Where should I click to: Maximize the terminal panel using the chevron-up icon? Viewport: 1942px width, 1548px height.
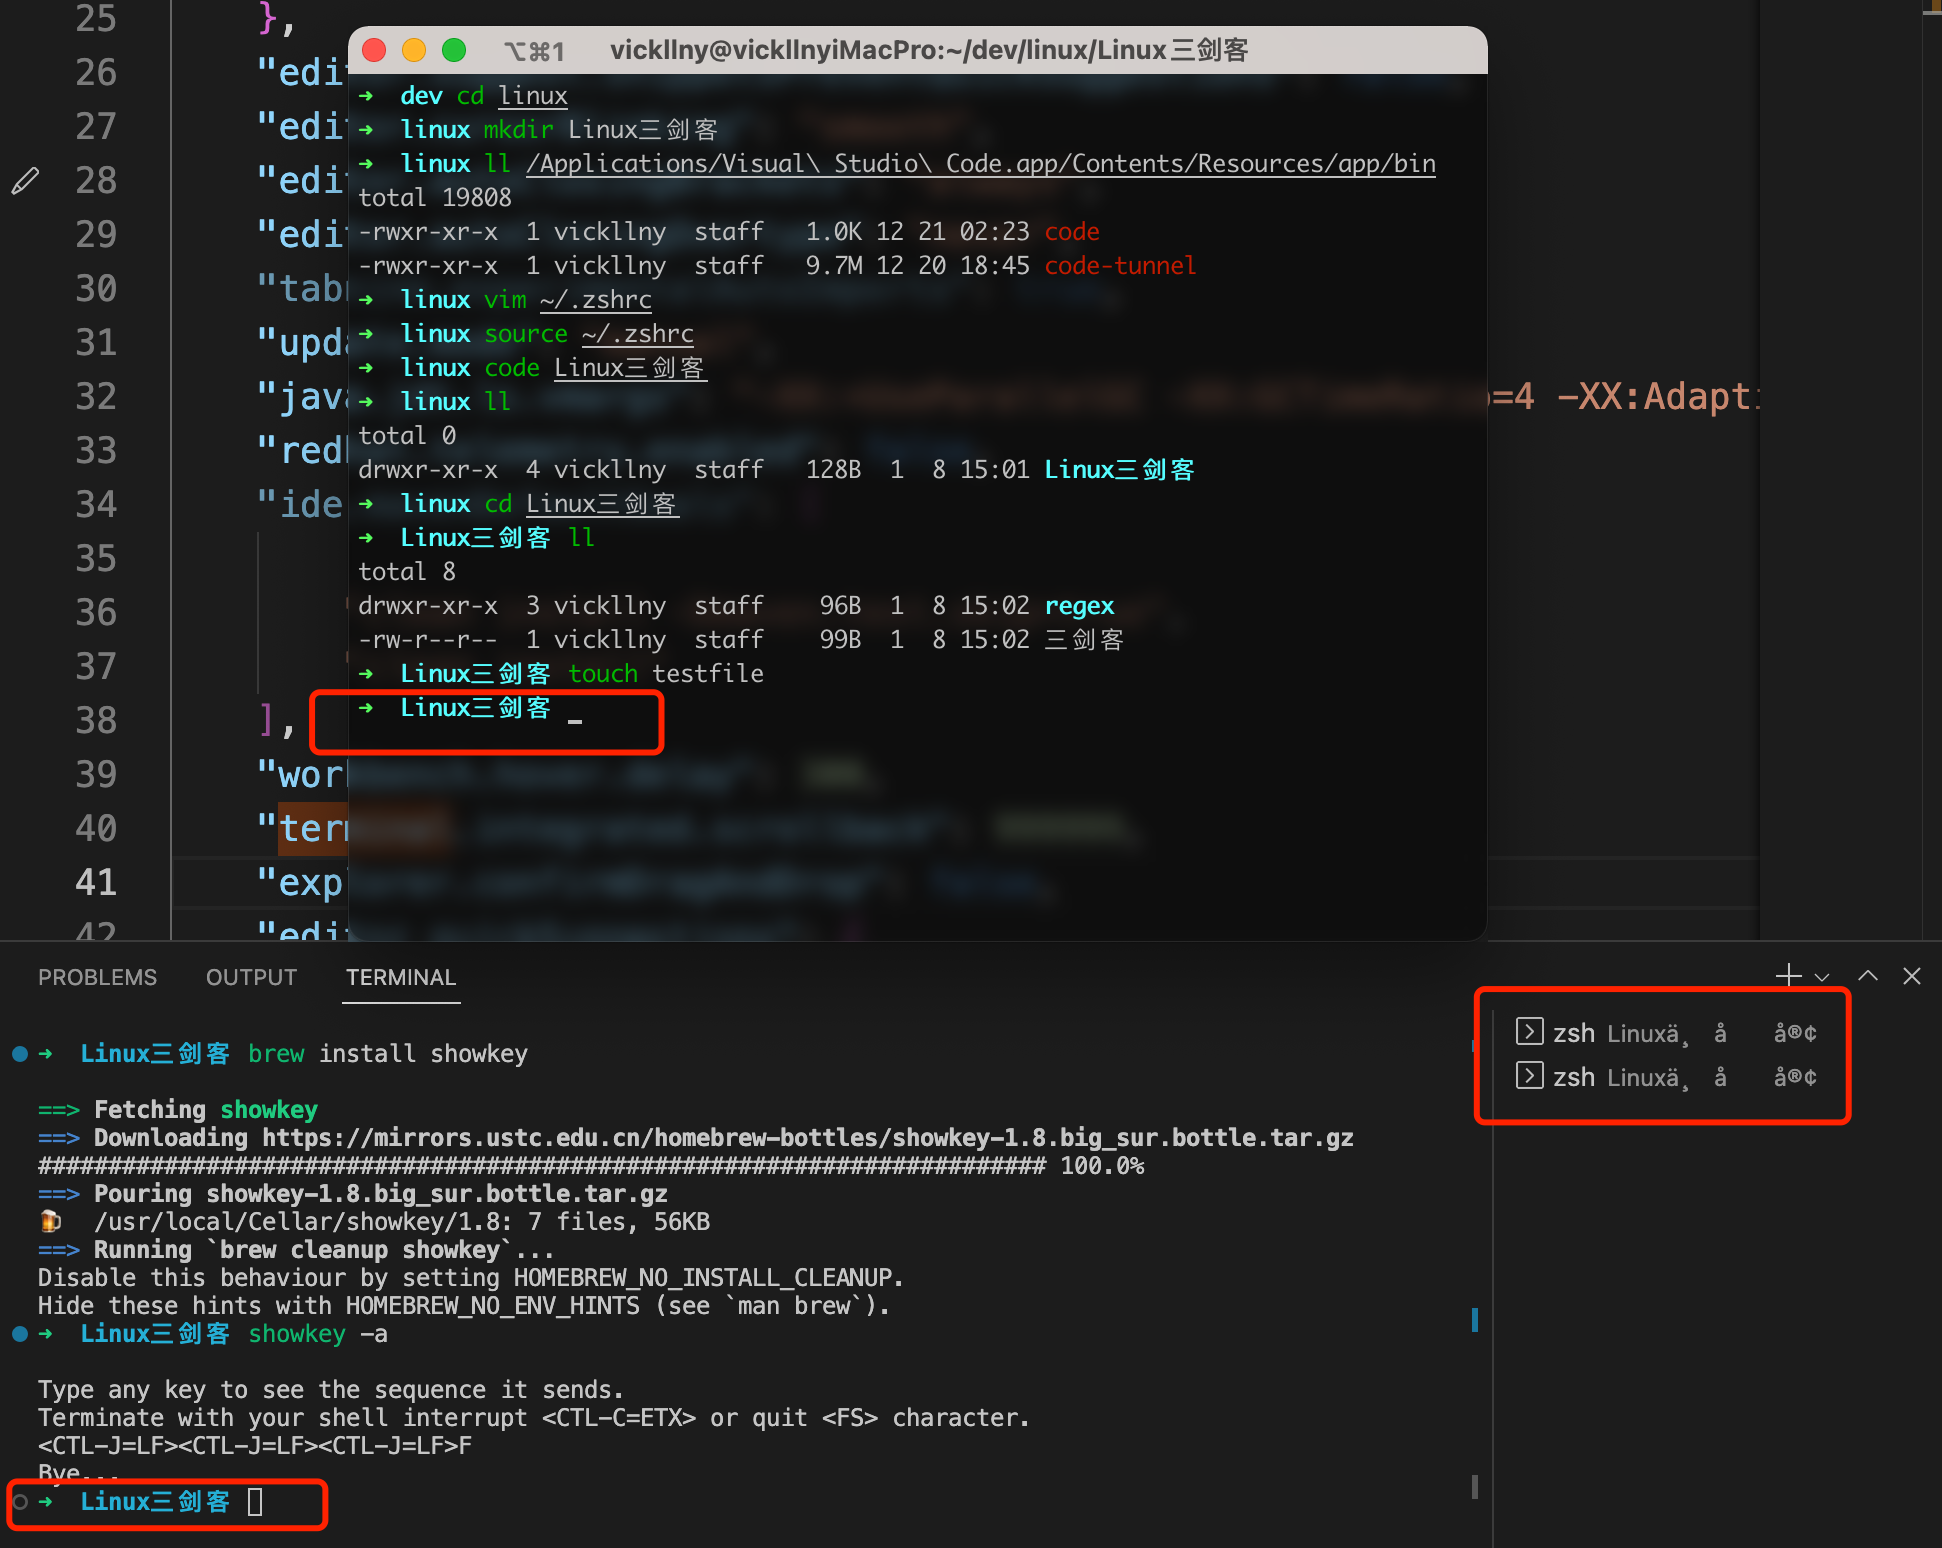pyautogui.click(x=1867, y=975)
